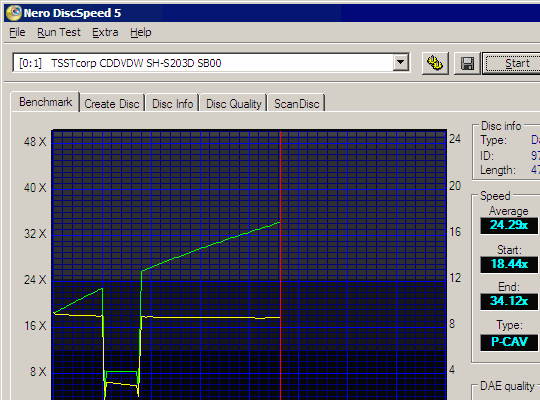Screen dimensions: 540x400
Task: Click the 48 X axis label
Action: (x=35, y=142)
